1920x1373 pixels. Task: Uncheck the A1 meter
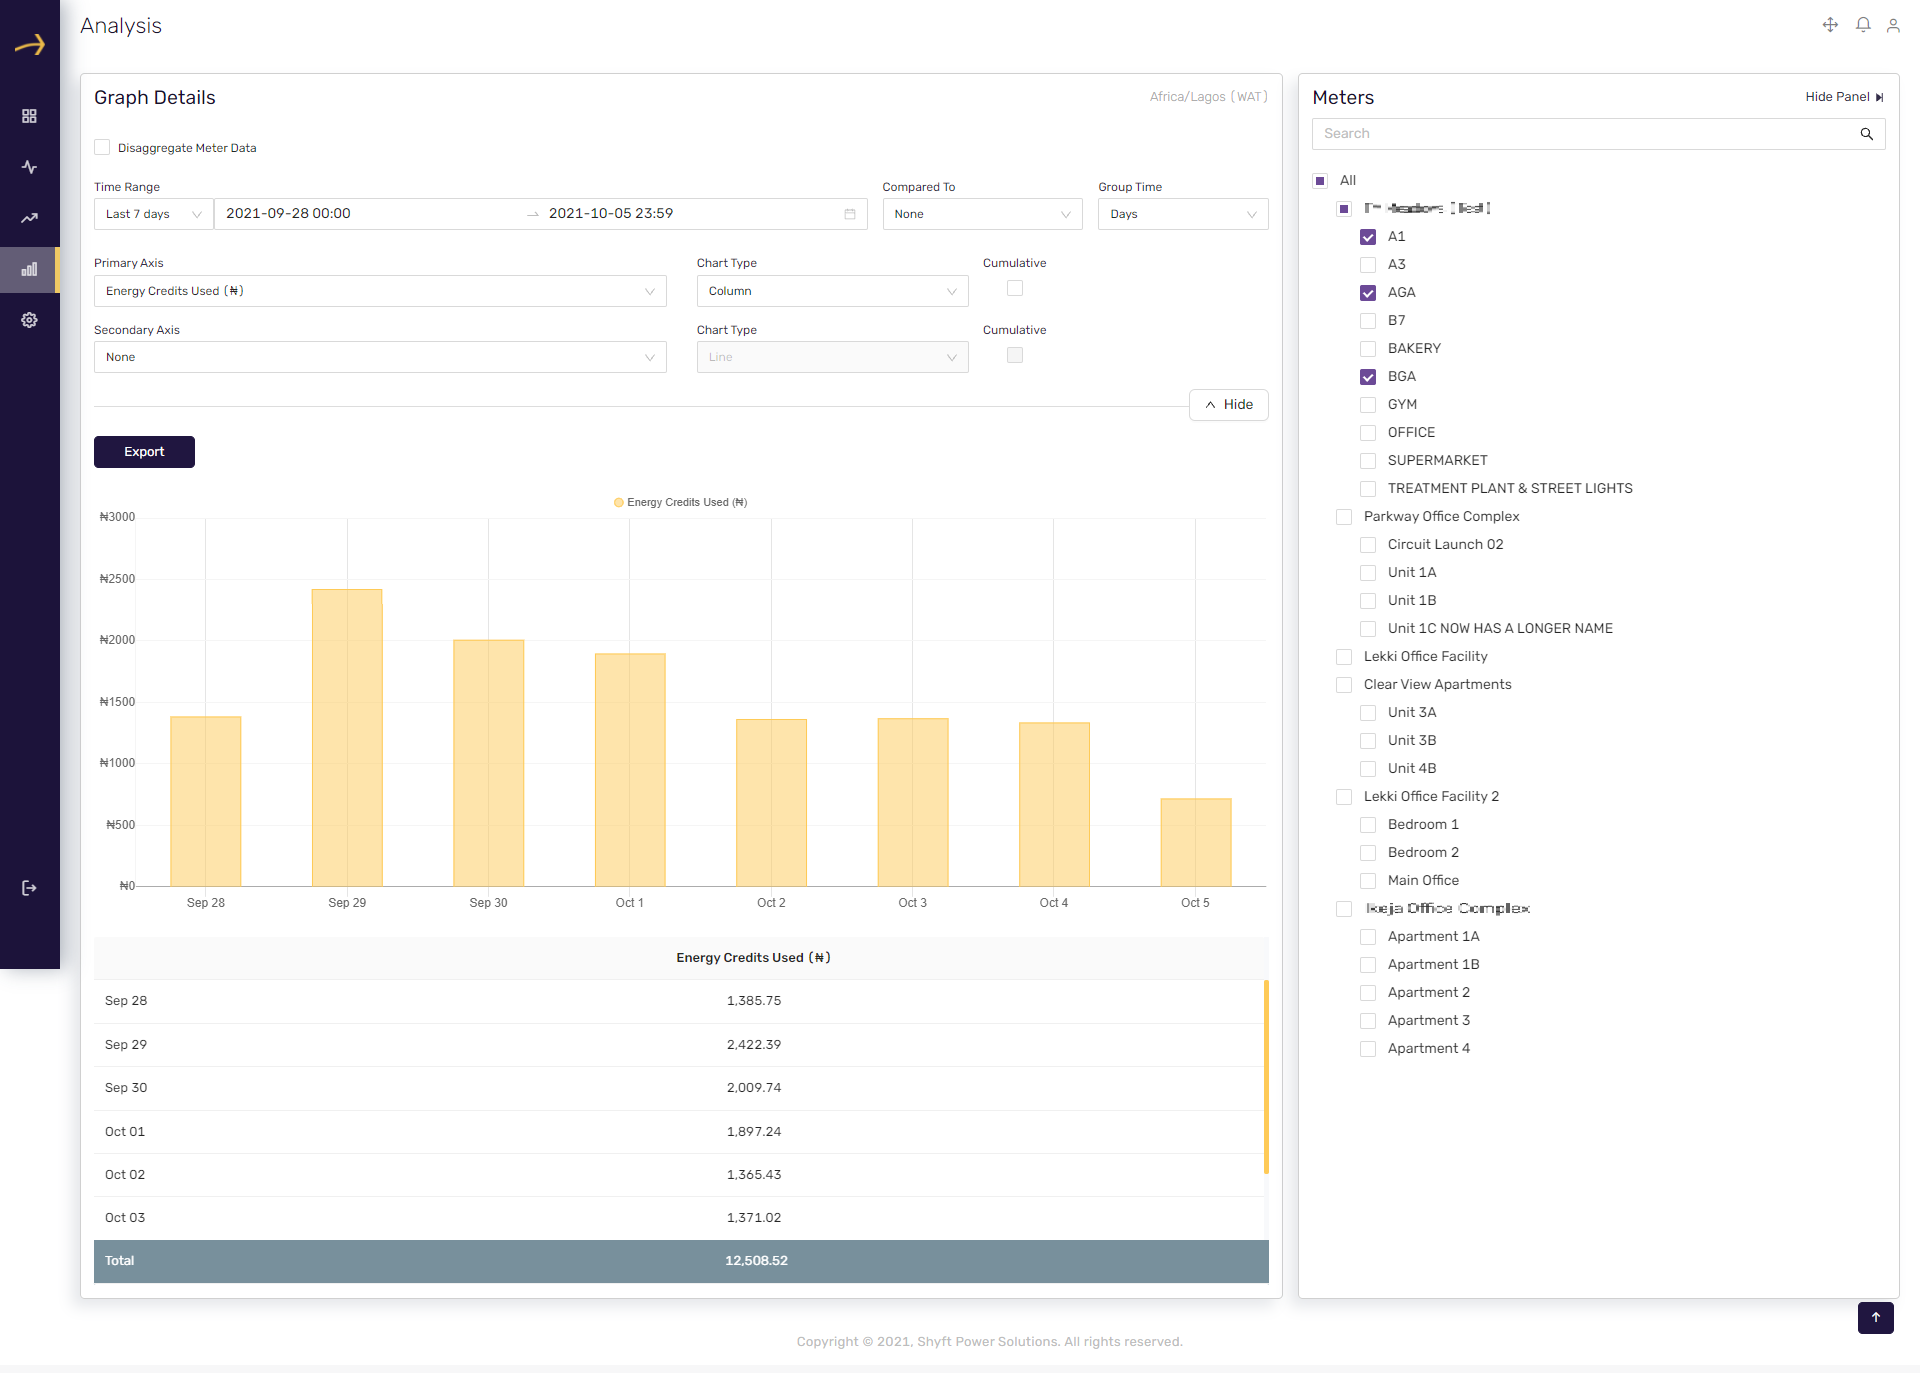[1368, 237]
